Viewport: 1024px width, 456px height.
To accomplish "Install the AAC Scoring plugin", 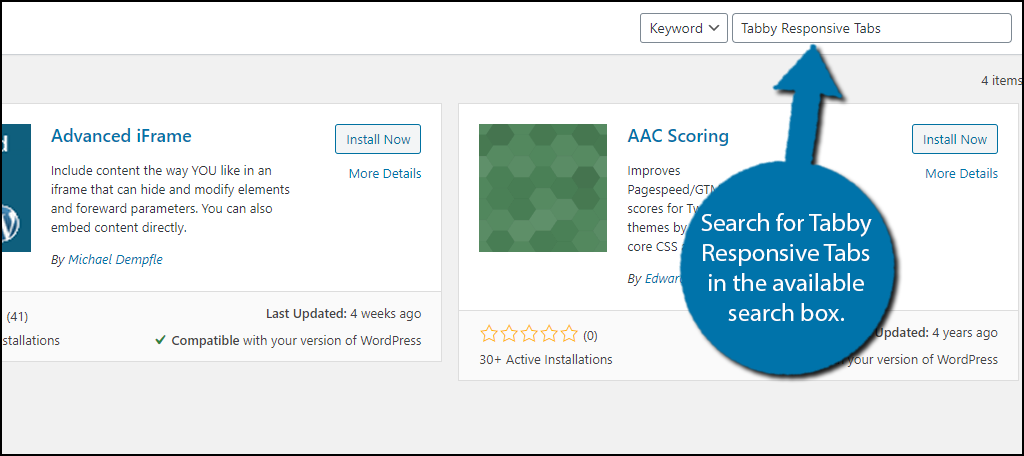I will (x=955, y=139).
